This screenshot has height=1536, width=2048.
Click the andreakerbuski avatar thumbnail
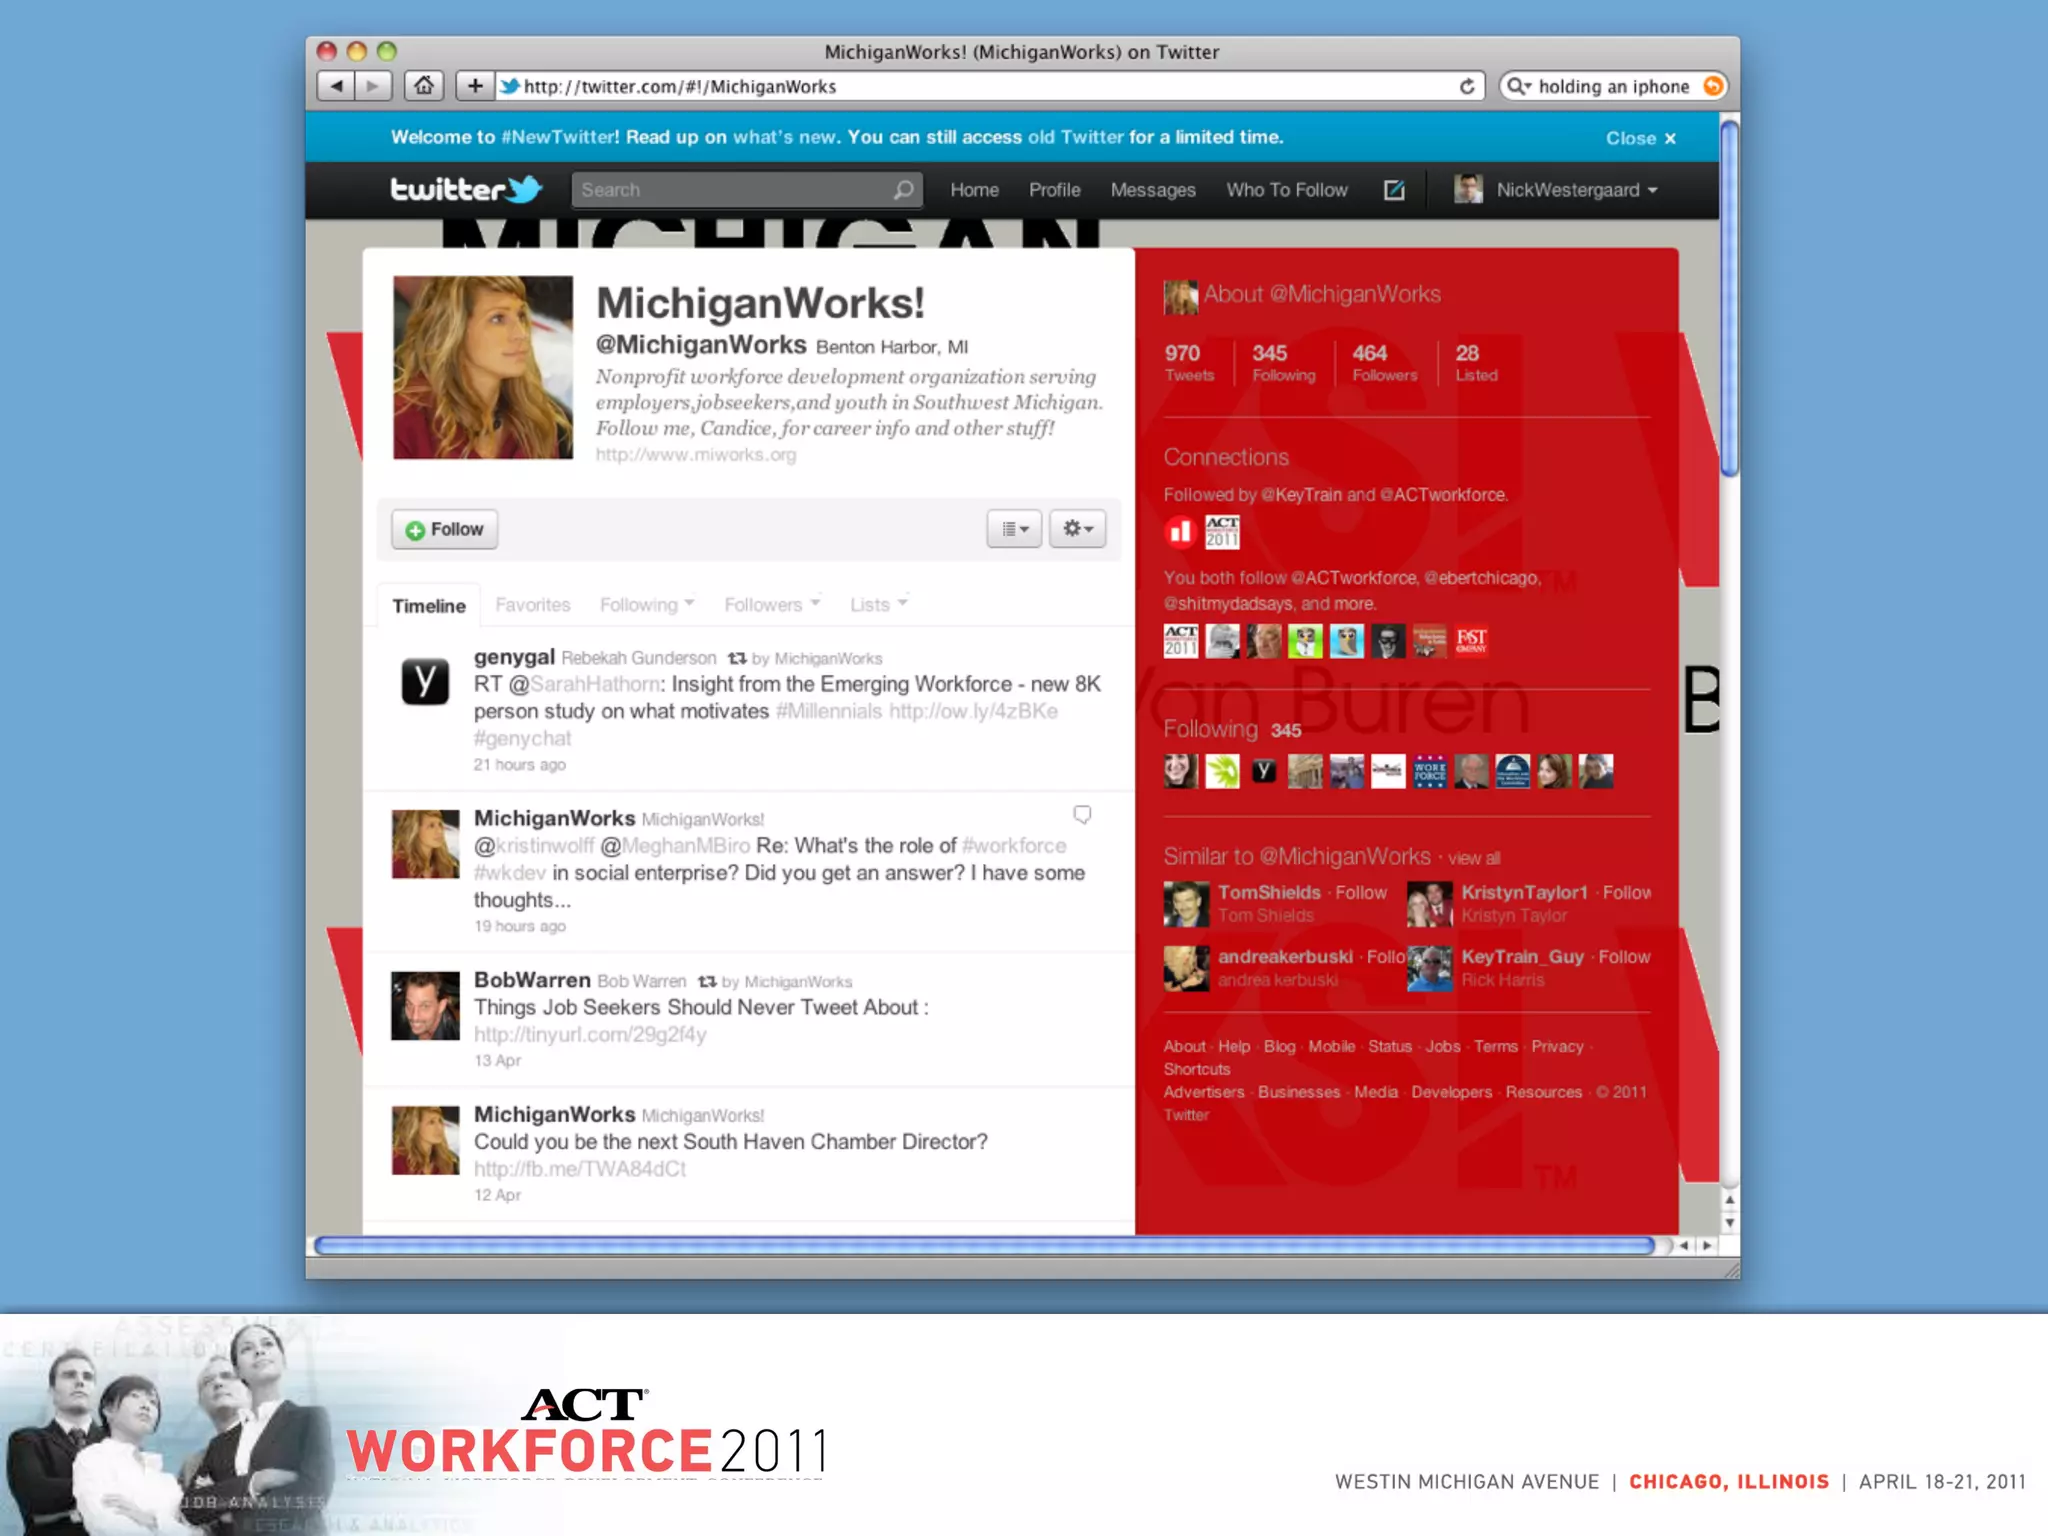[1187, 968]
